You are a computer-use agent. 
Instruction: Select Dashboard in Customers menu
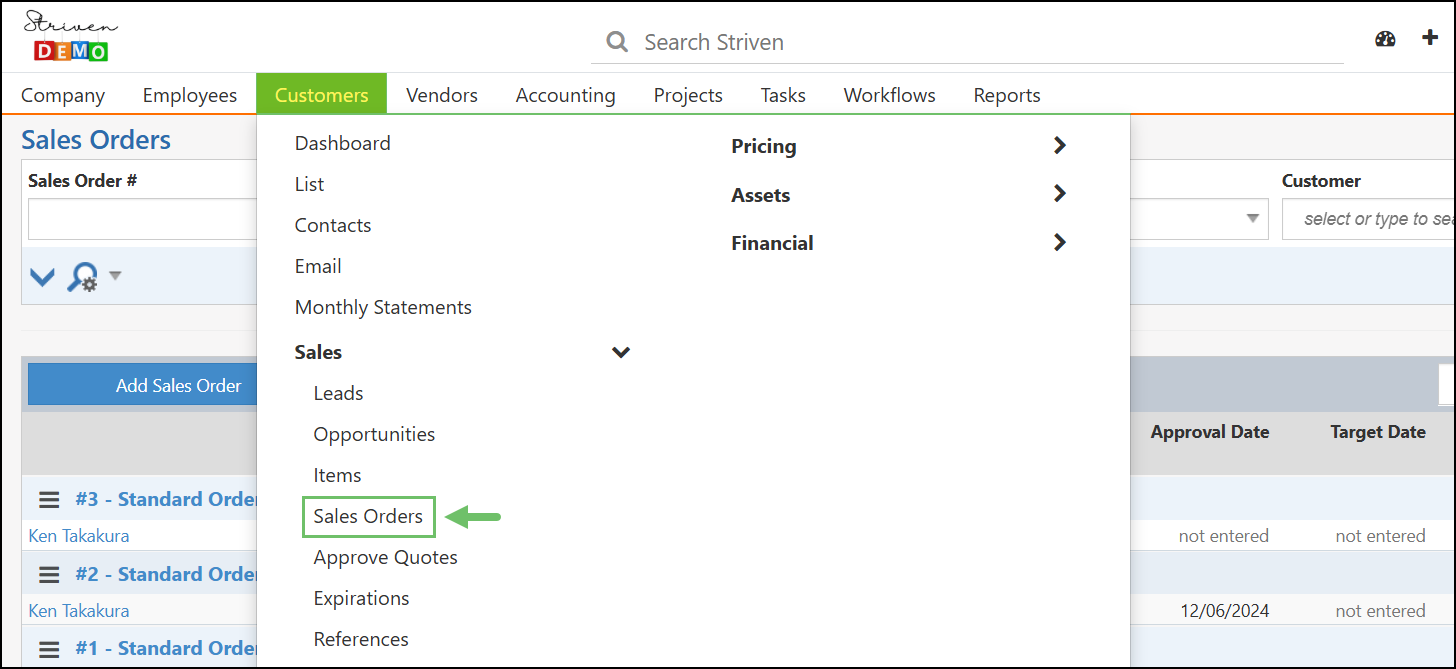[343, 143]
